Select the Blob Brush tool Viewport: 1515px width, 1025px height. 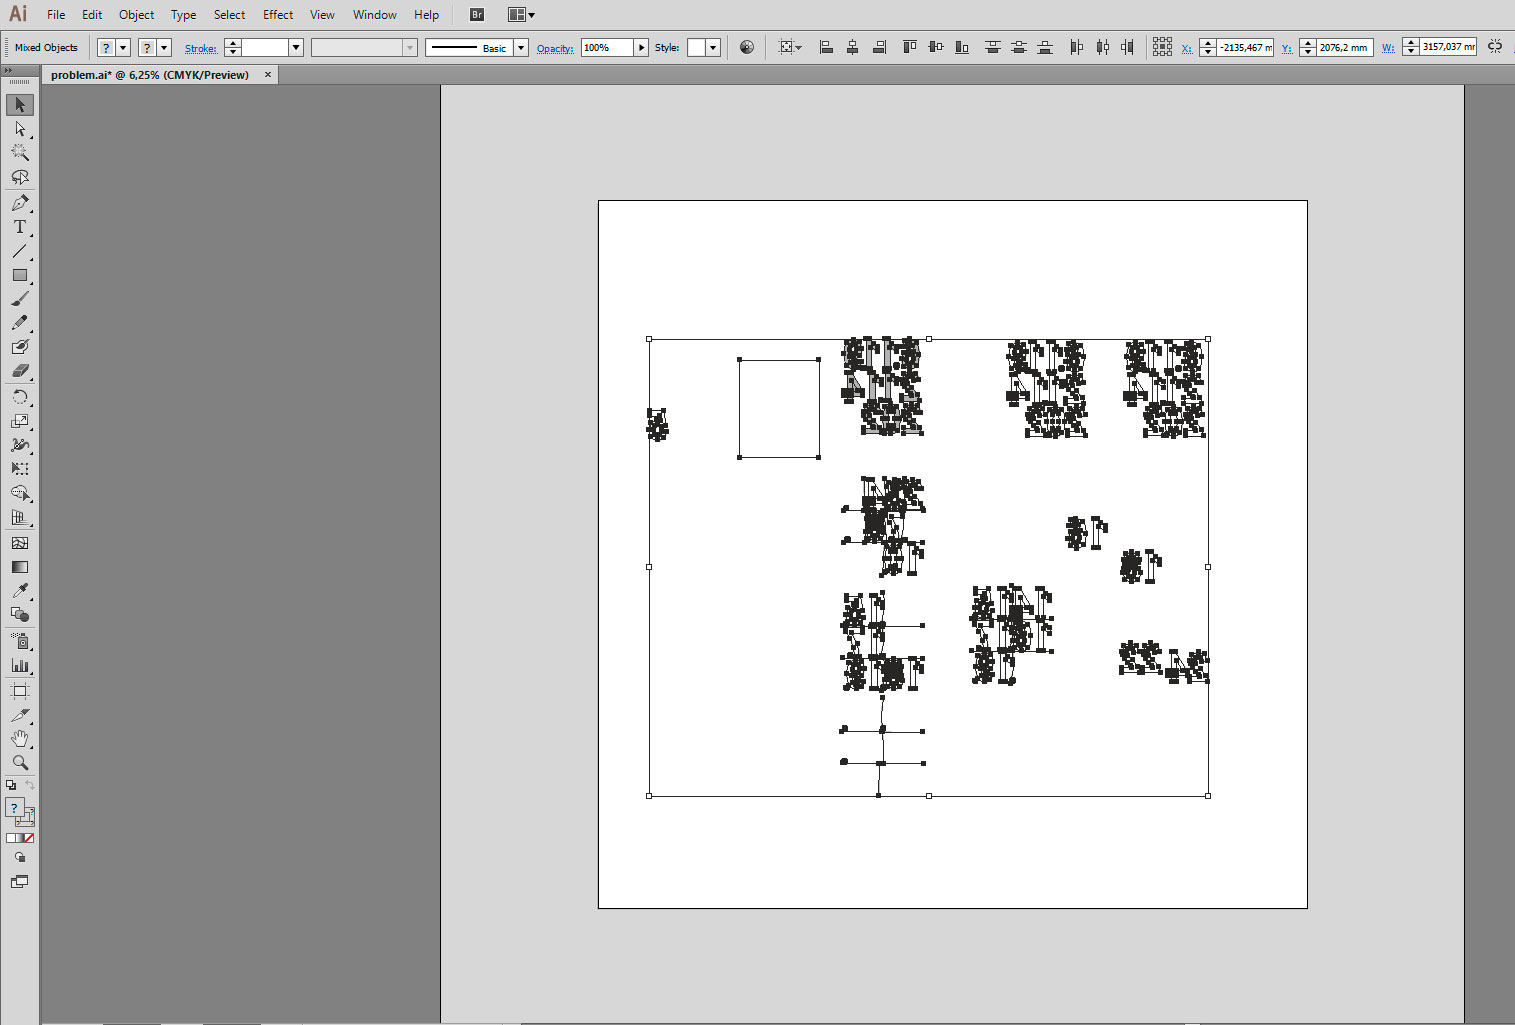pos(20,347)
